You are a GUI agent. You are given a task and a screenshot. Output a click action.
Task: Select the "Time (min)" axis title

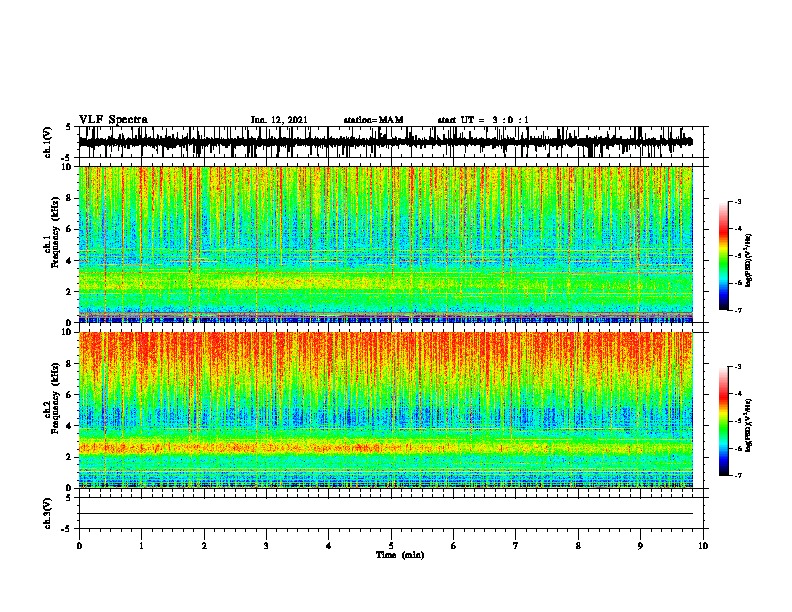[x=400, y=555]
